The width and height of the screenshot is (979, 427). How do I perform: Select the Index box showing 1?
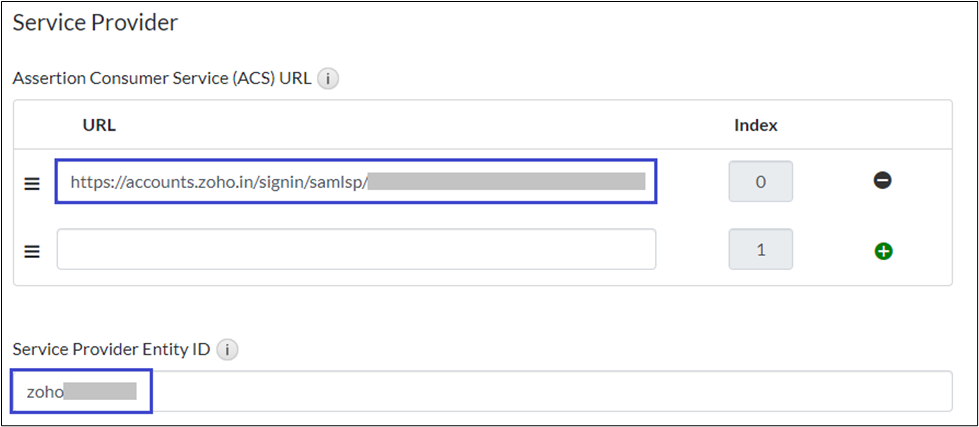click(760, 249)
